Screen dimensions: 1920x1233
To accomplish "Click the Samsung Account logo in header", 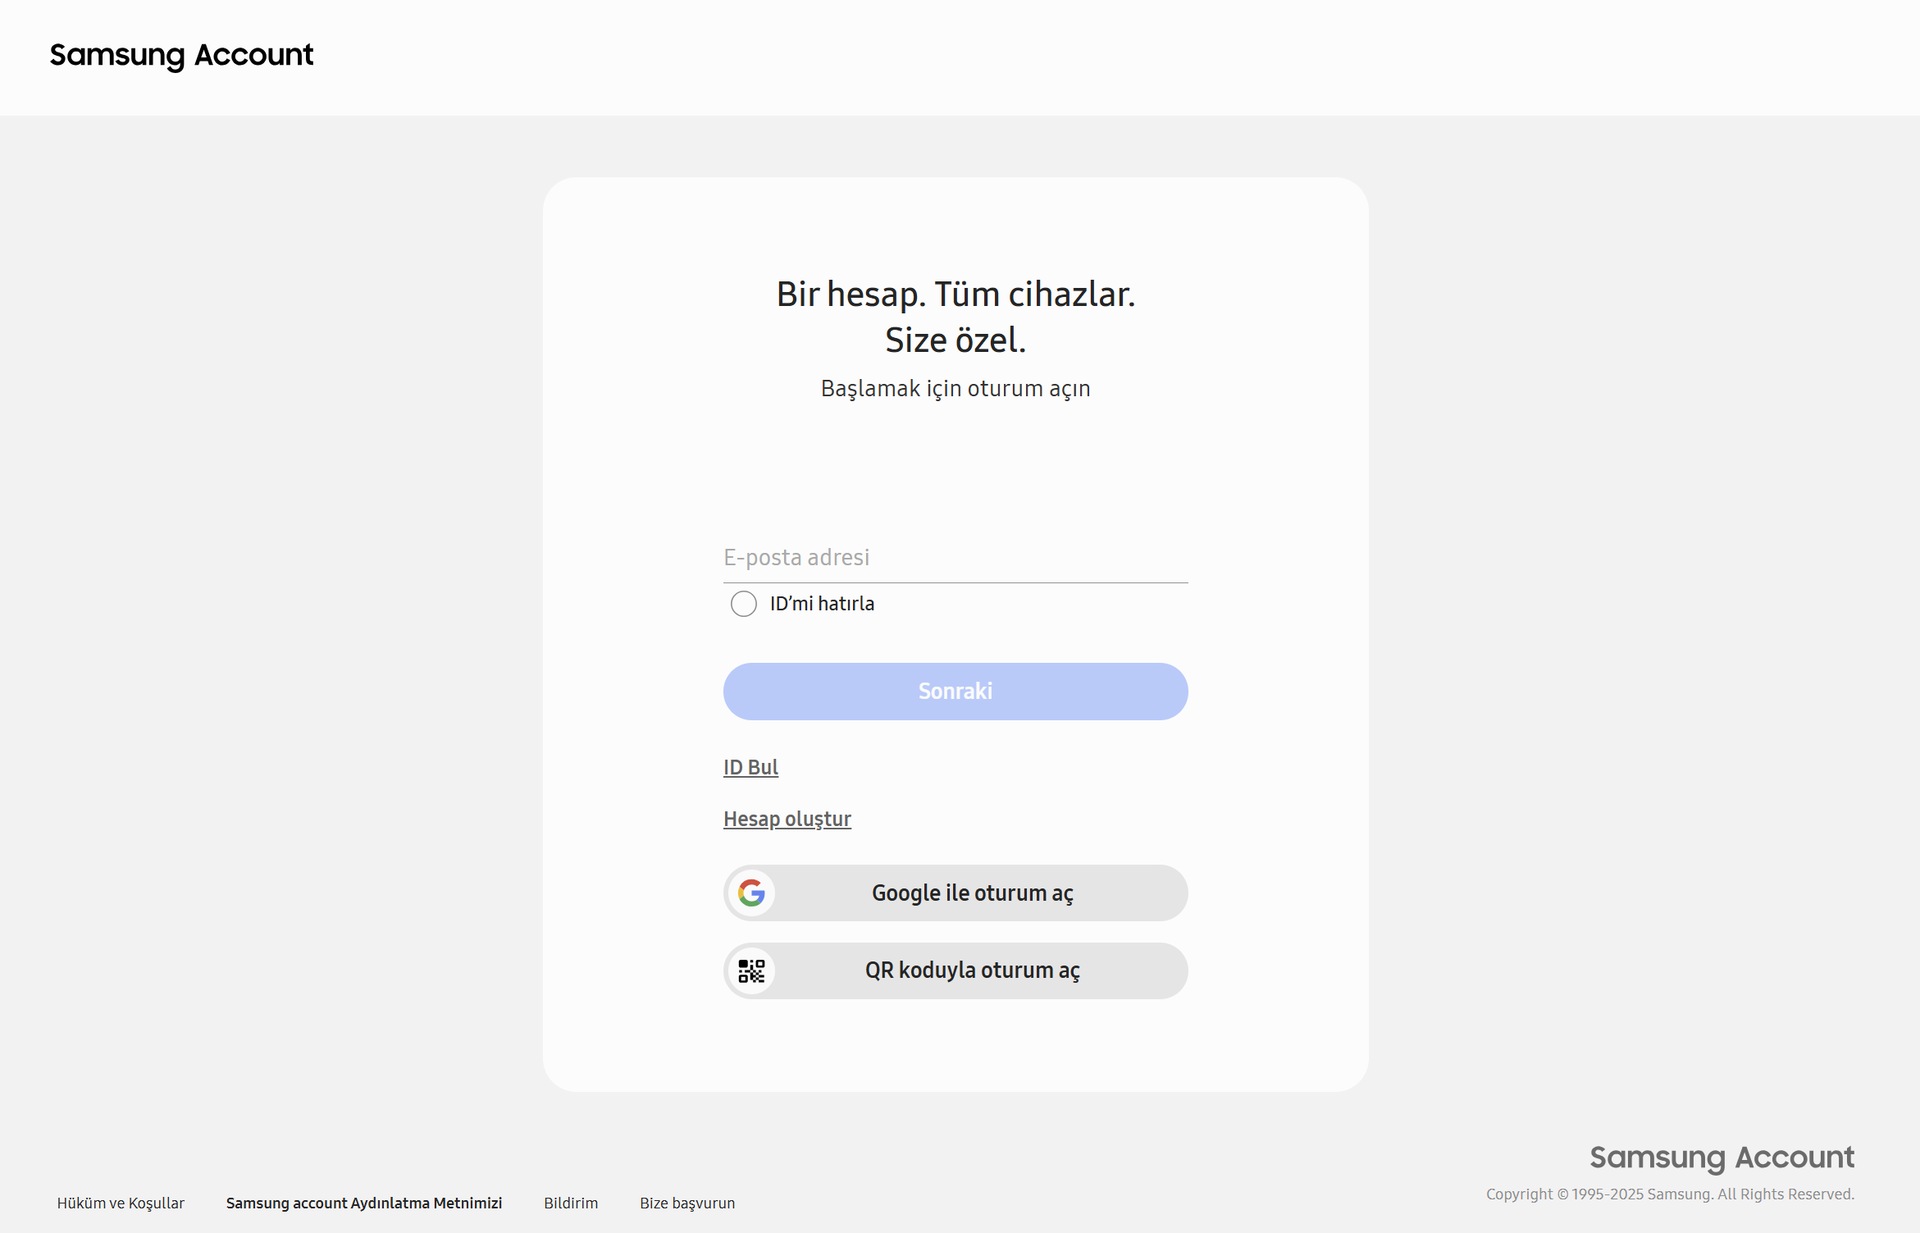I will point(181,55).
